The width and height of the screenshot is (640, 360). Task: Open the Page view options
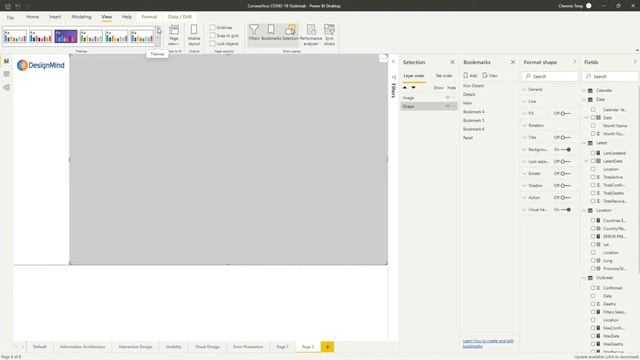point(174,35)
